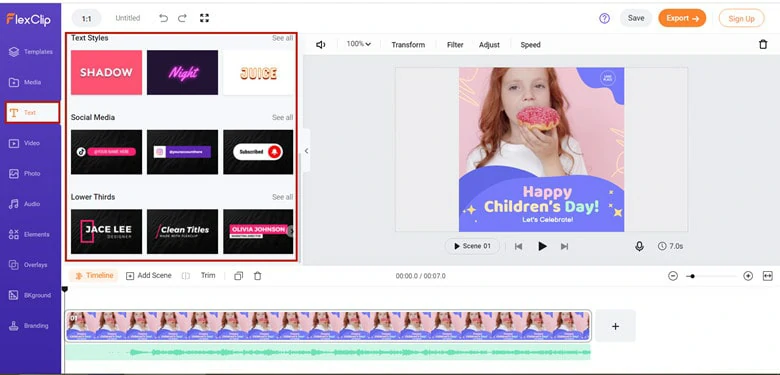Open the 1:1 aspect ratio selector
Image resolution: width=780 pixels, height=375 pixels.
(87, 18)
